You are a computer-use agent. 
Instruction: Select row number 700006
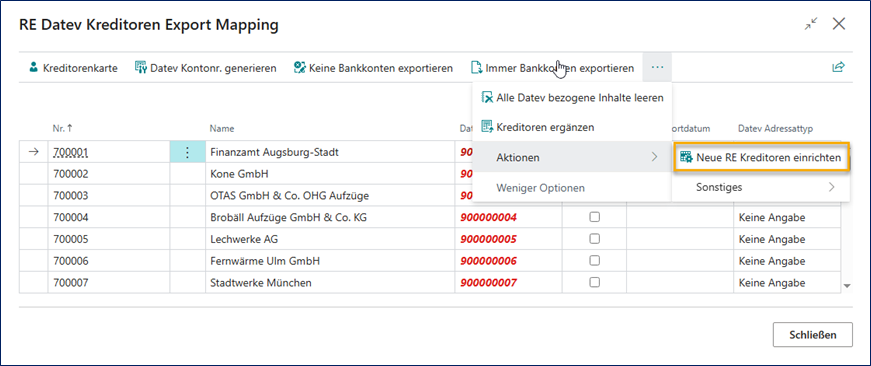coord(71,260)
